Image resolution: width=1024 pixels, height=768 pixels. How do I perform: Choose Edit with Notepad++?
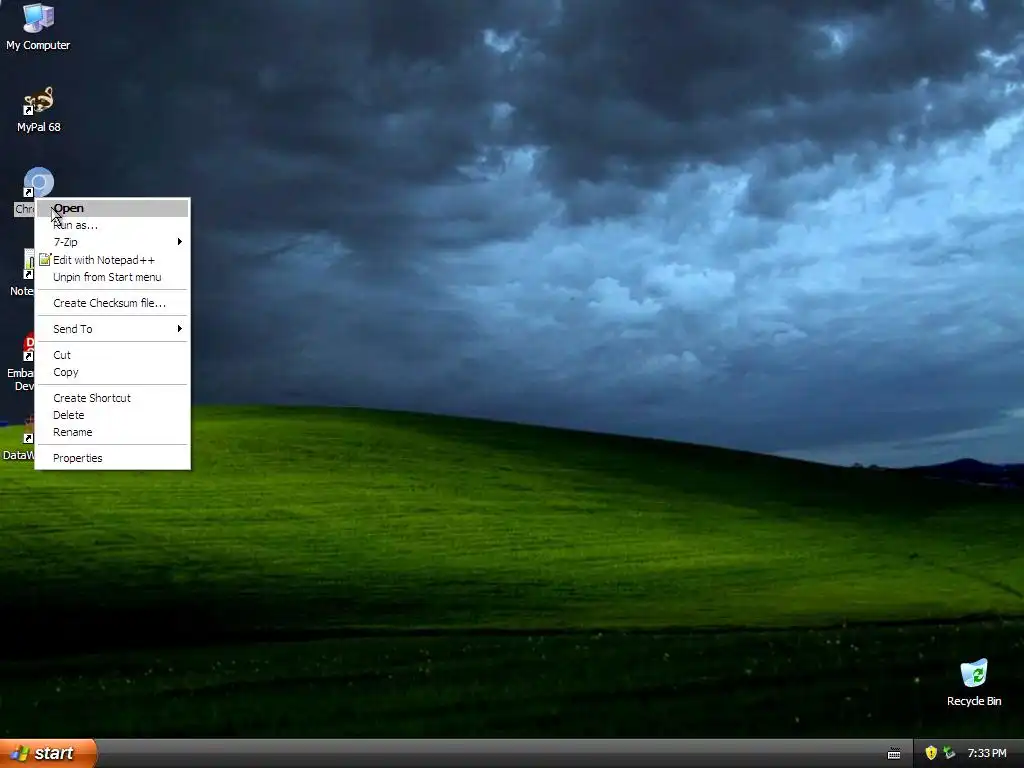112,260
